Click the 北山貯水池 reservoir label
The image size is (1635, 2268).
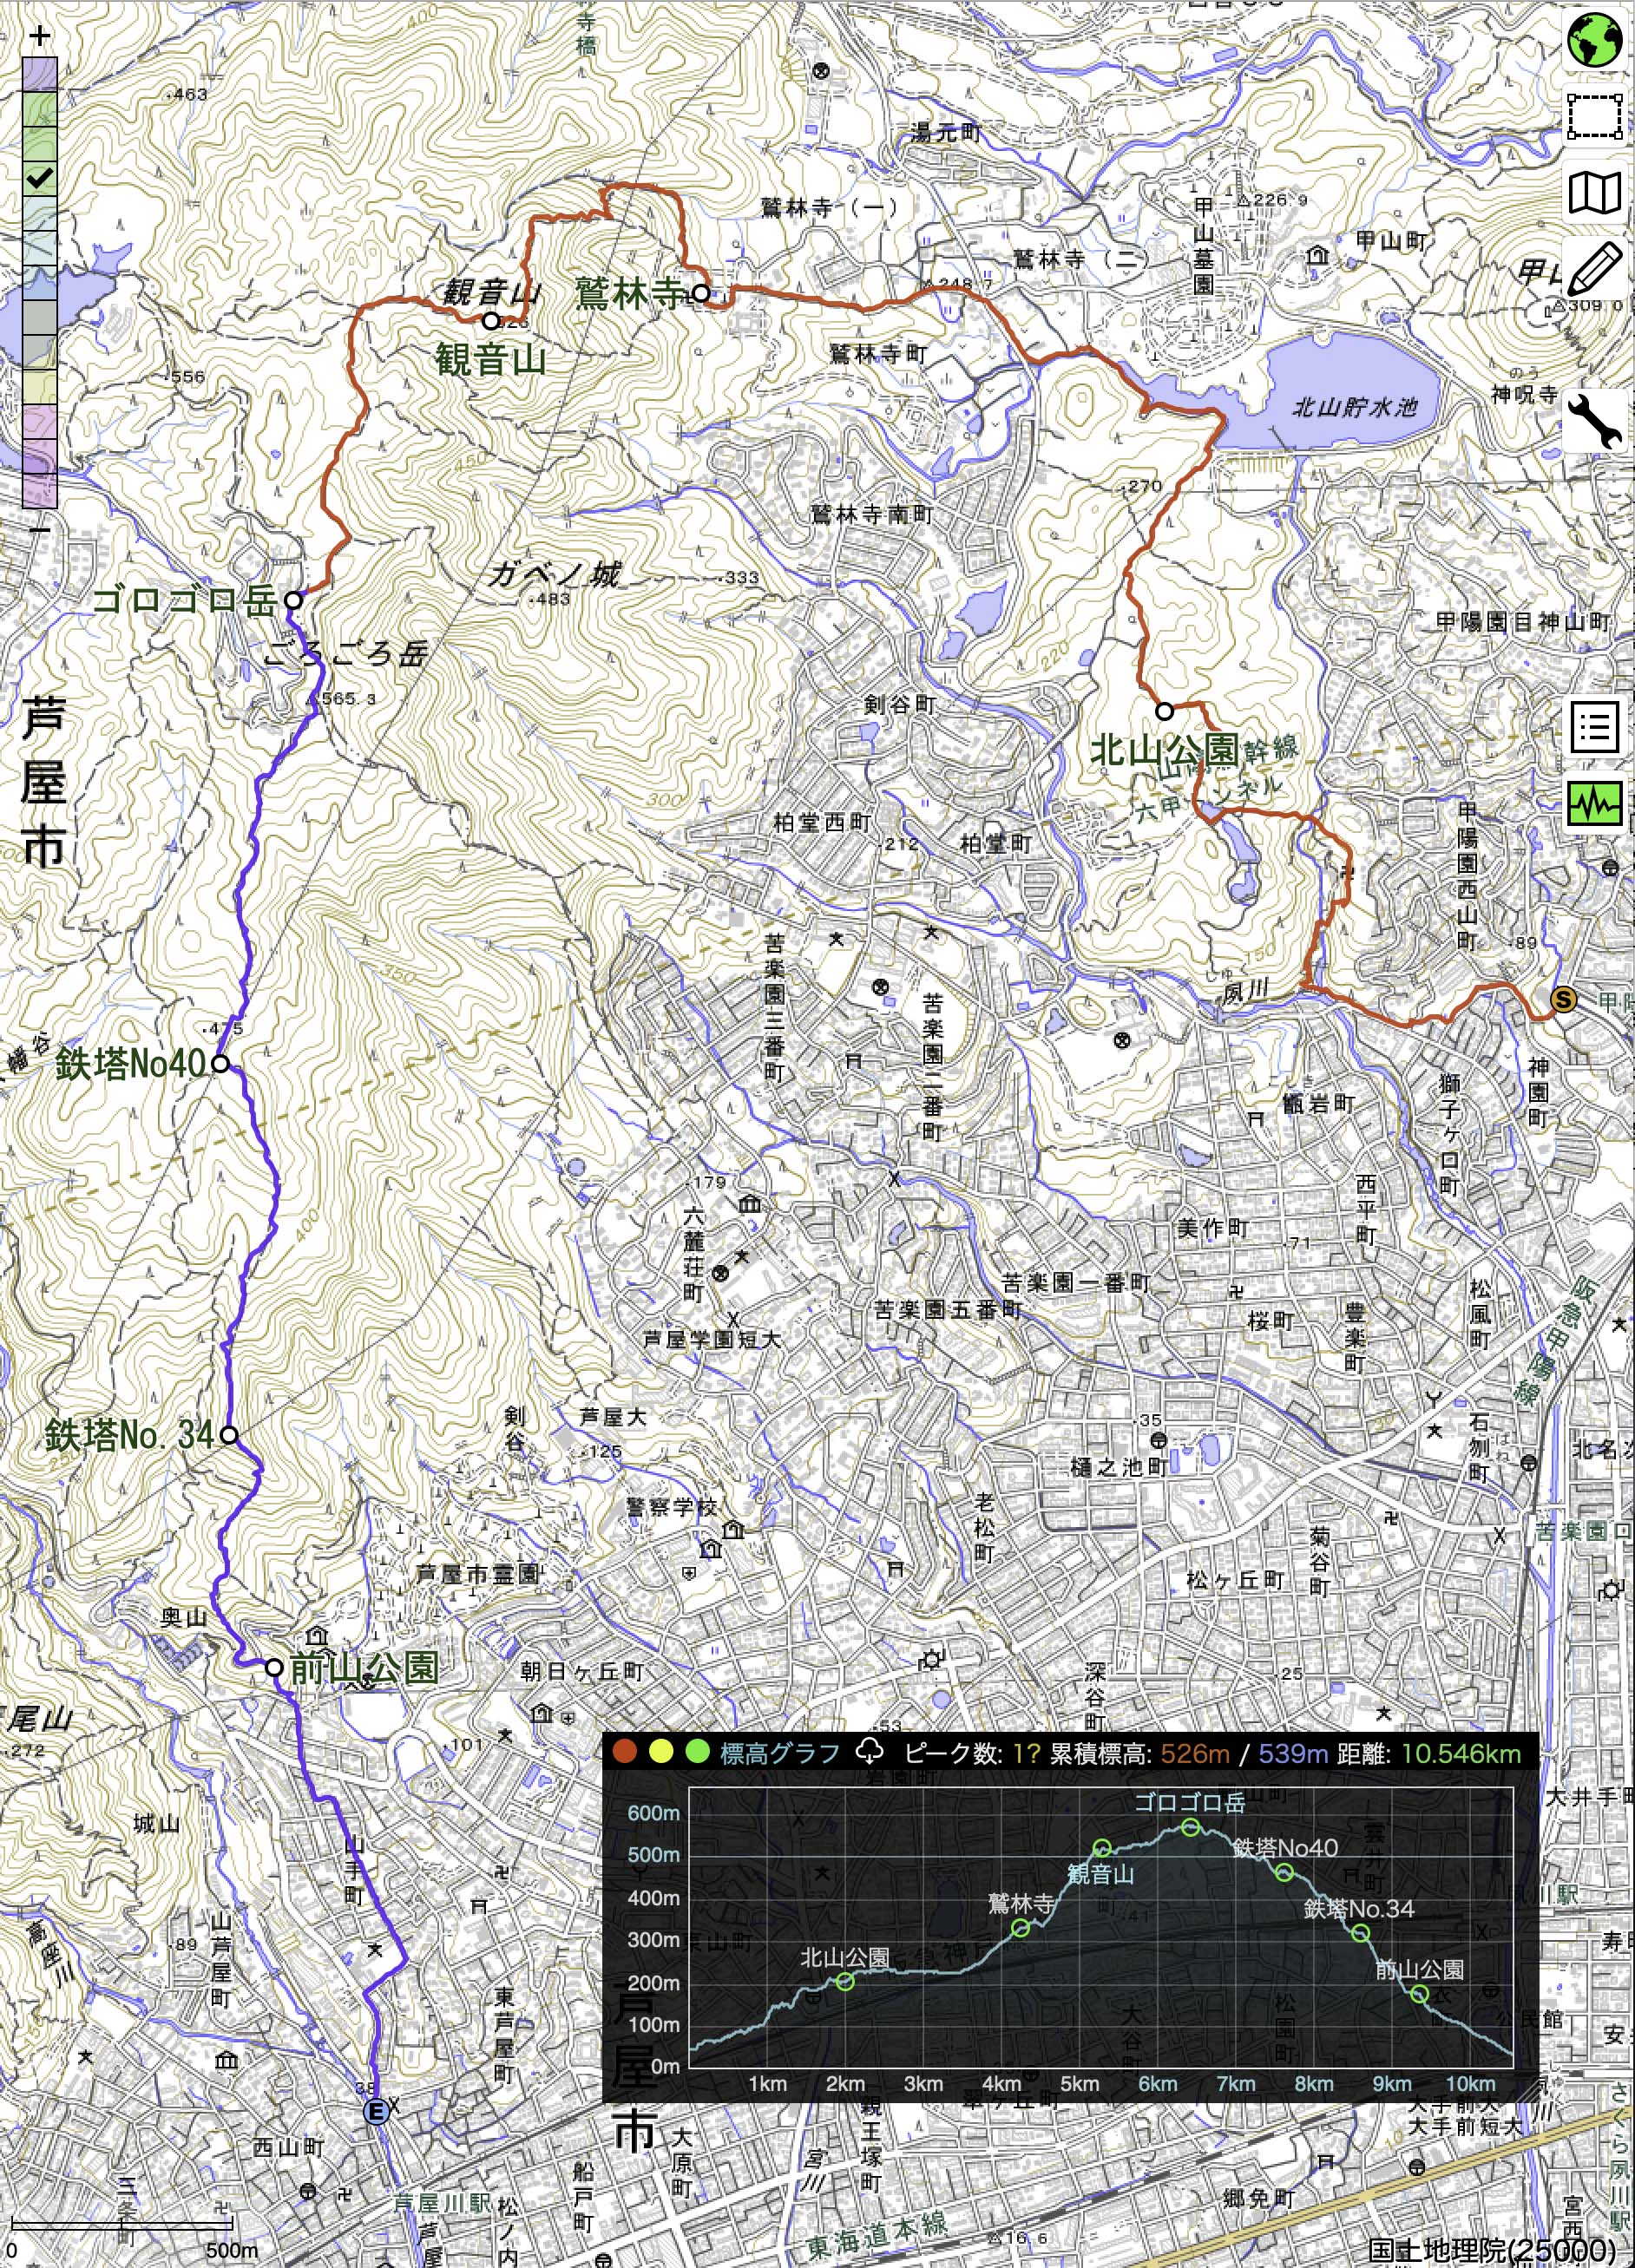[x=1355, y=406]
